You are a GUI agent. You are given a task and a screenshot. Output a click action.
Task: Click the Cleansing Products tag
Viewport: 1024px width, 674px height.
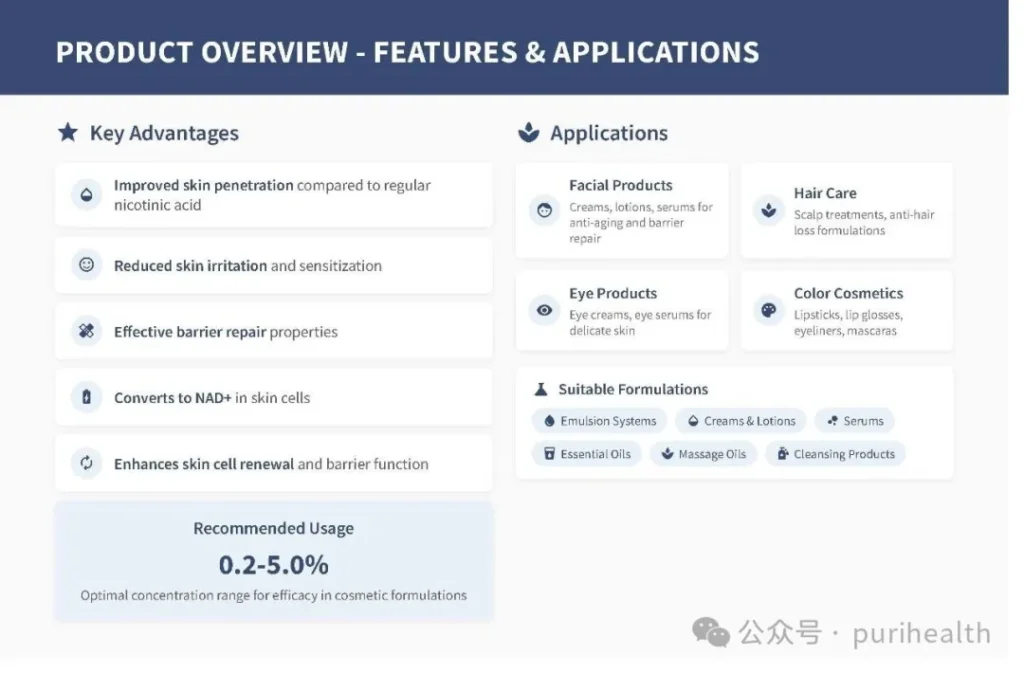coord(835,454)
